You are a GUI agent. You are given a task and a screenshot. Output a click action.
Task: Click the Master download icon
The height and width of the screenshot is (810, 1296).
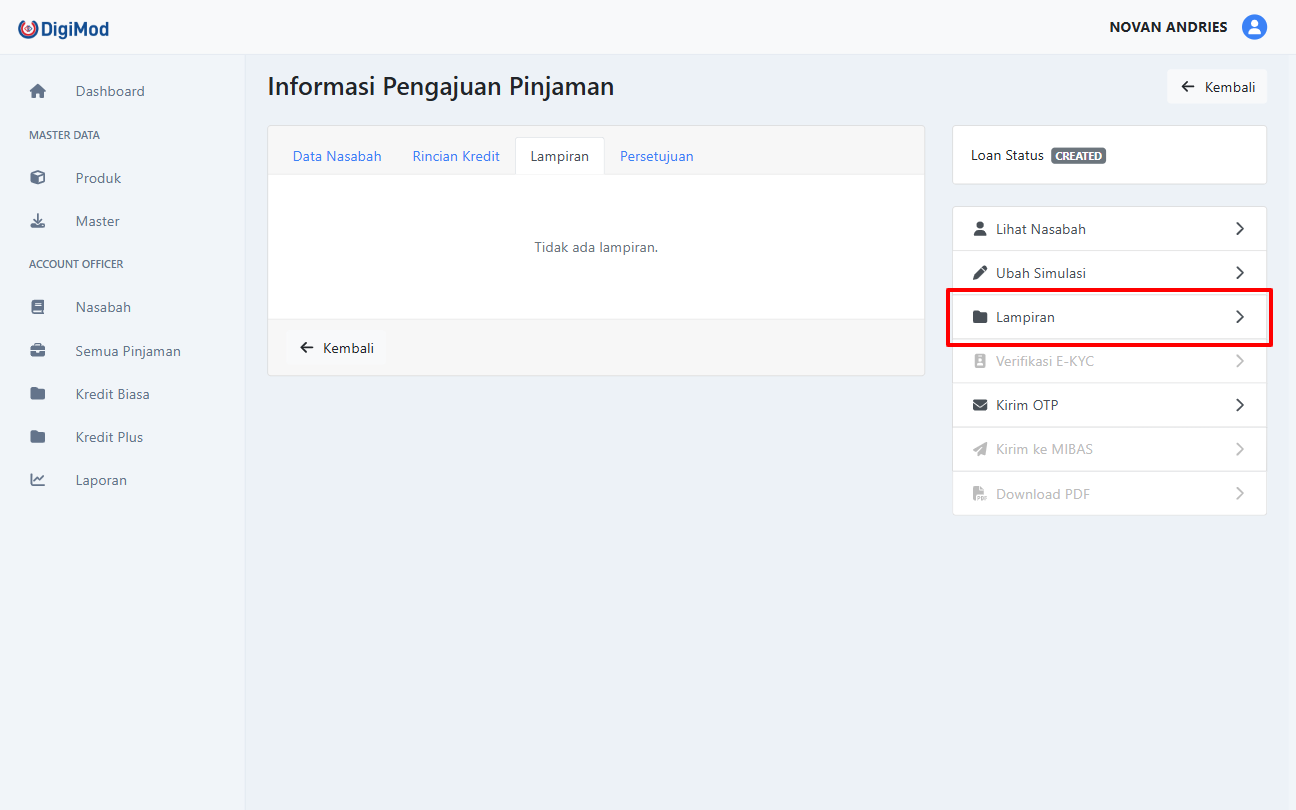38,221
